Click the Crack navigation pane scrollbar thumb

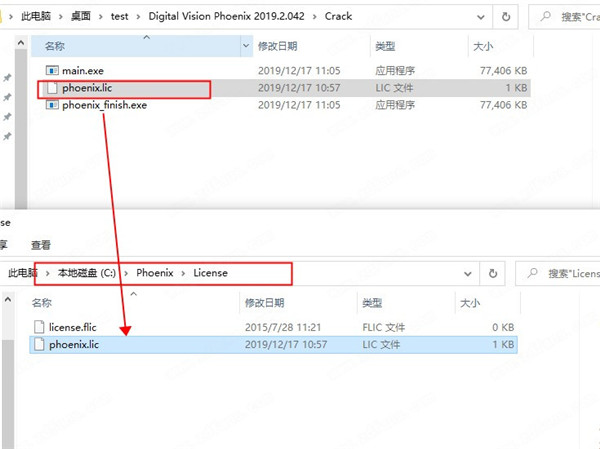(x=21, y=129)
